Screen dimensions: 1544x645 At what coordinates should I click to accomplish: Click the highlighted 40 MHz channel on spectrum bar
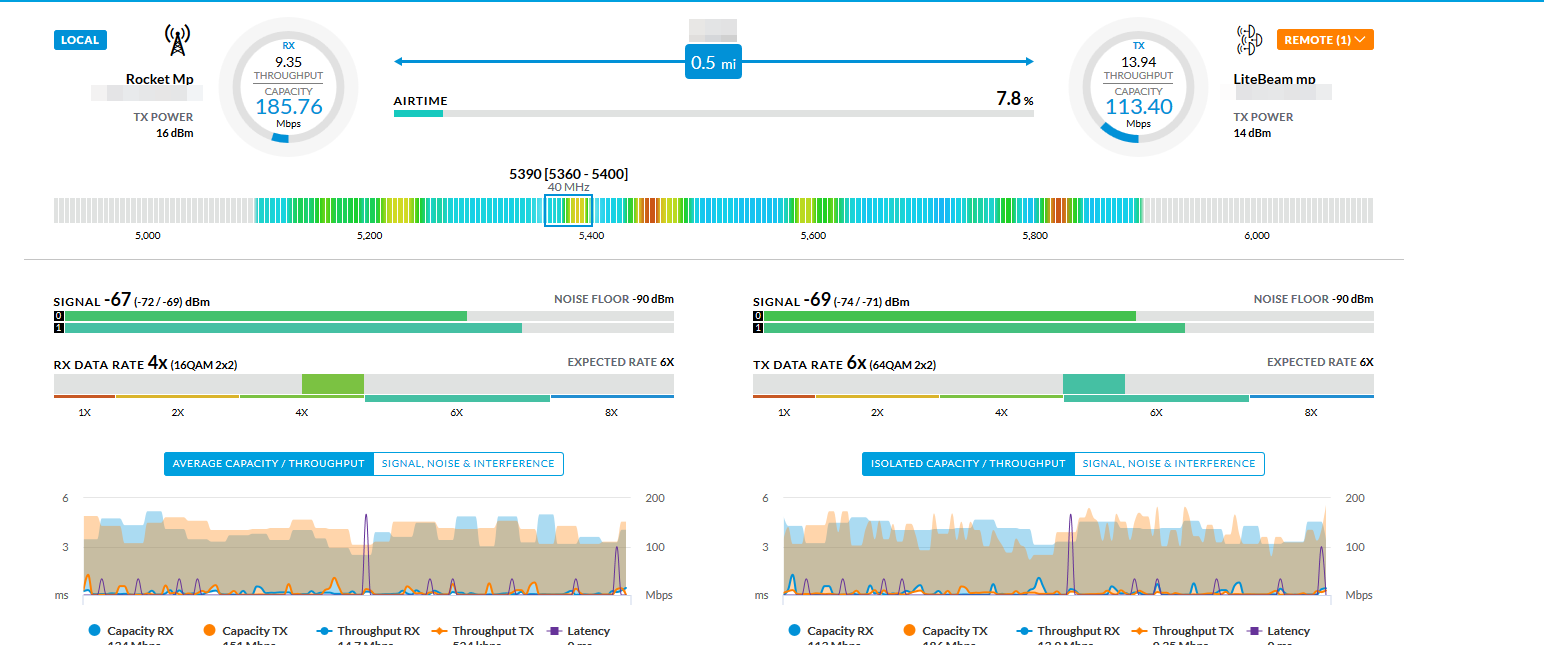coord(568,210)
